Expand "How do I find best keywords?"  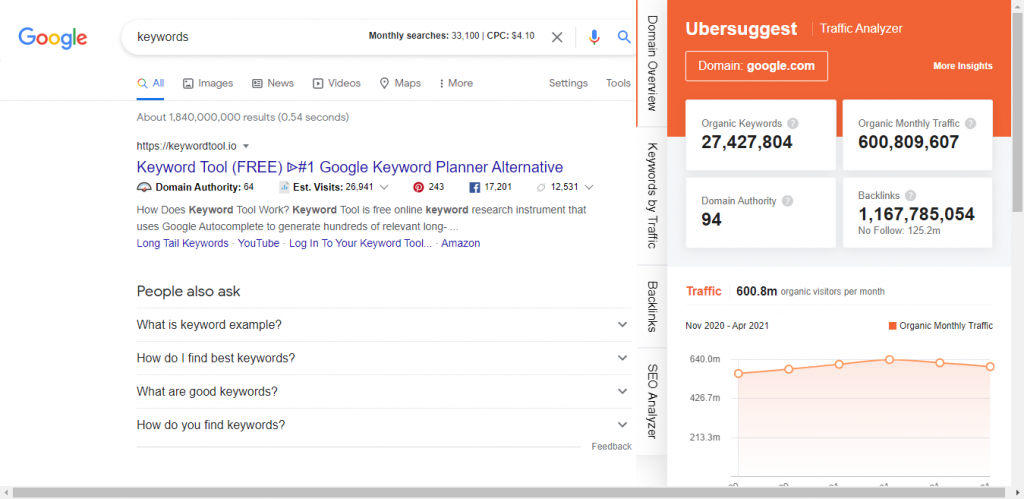pos(384,358)
